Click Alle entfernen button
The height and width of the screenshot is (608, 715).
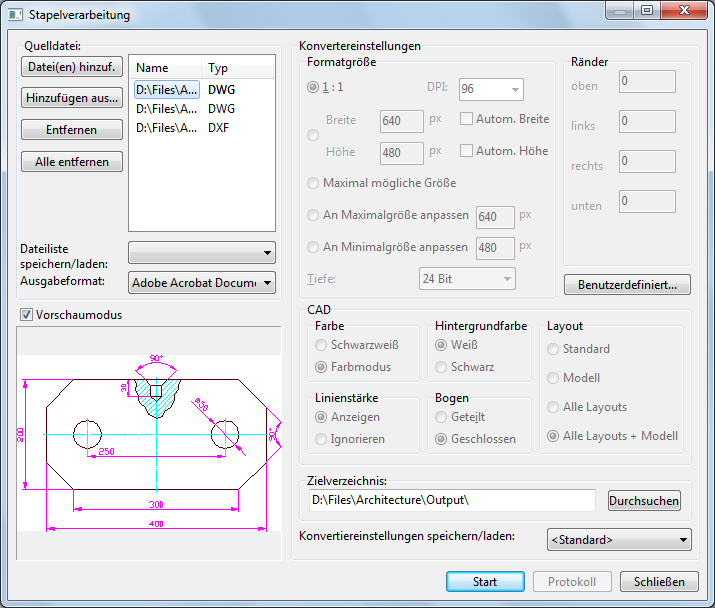(71, 162)
